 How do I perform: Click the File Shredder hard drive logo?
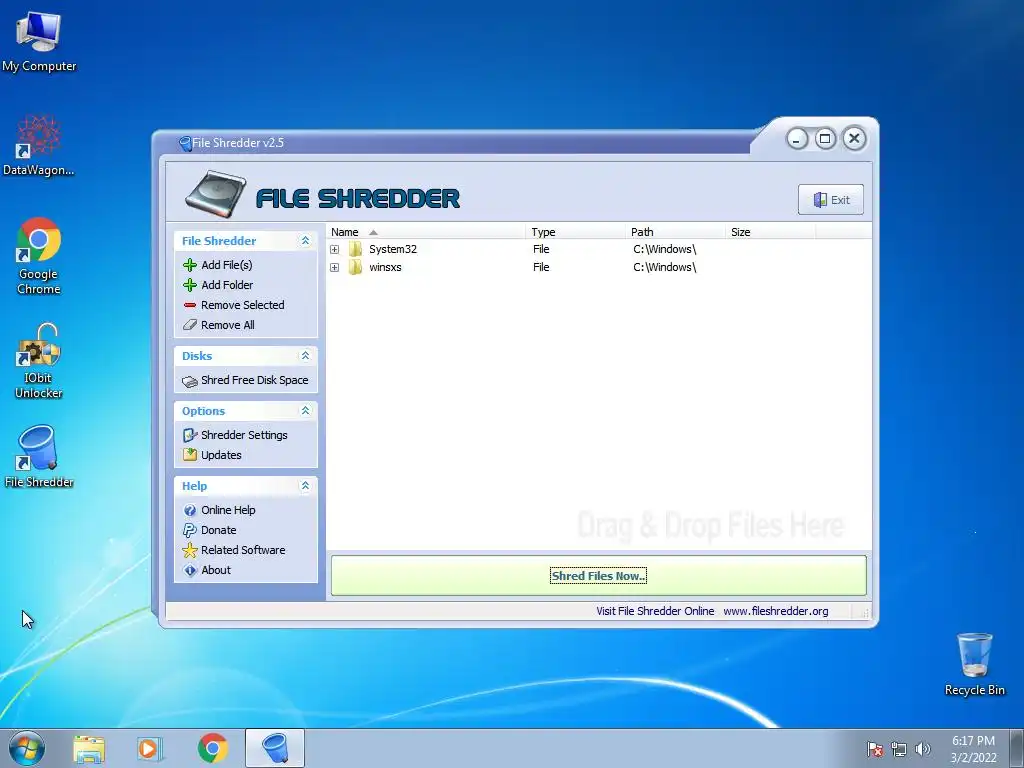pos(216,194)
